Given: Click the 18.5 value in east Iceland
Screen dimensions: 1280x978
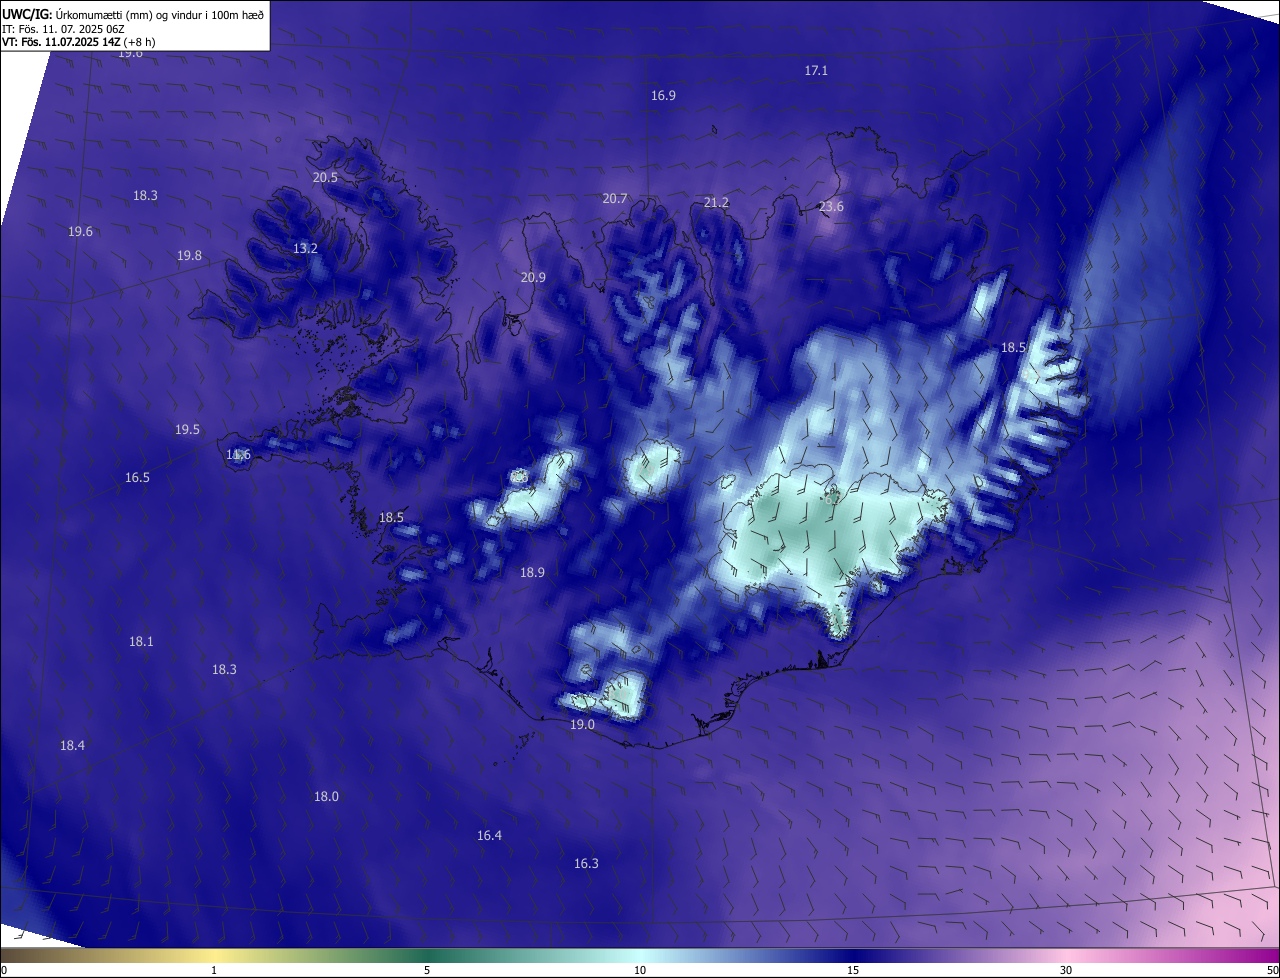Looking at the screenshot, I should pos(1013,348).
